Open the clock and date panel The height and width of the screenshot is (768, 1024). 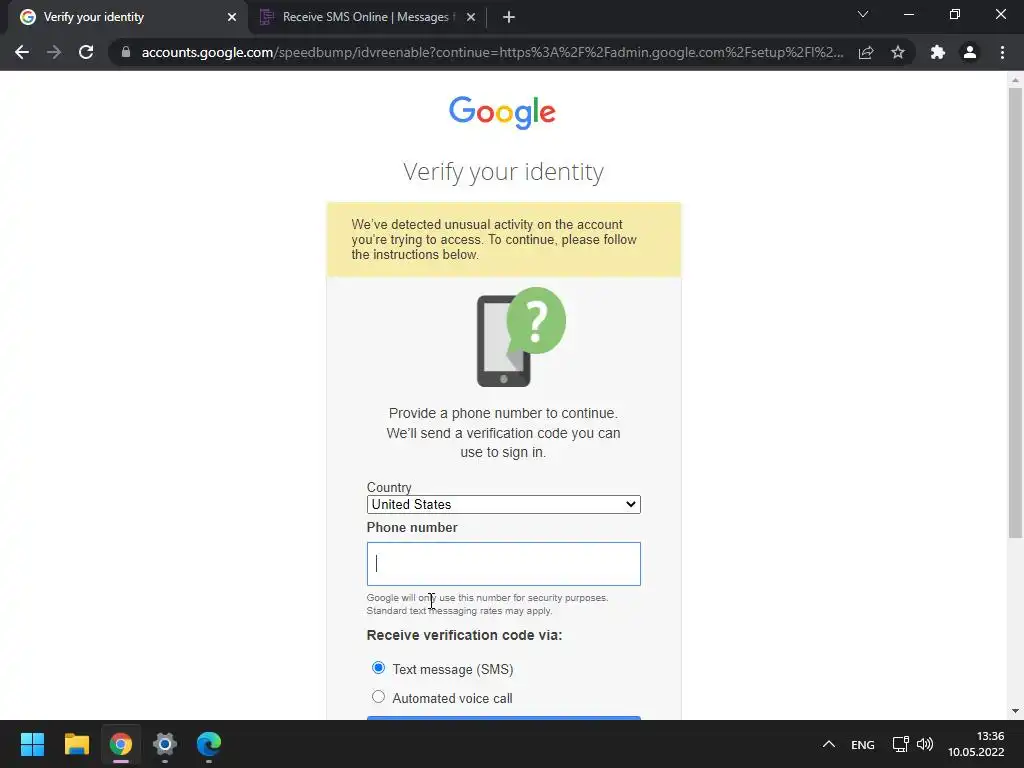976,744
